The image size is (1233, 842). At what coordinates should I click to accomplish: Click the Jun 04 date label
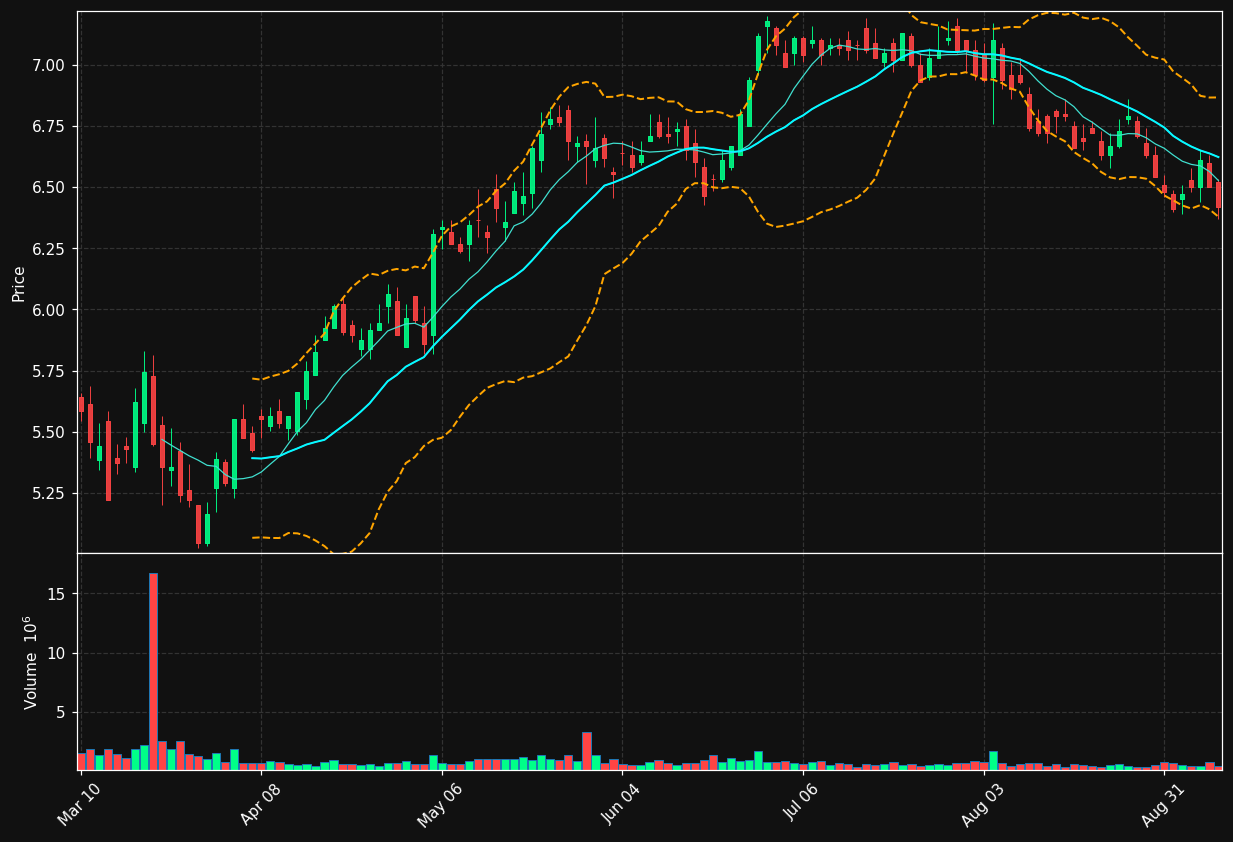click(x=620, y=805)
